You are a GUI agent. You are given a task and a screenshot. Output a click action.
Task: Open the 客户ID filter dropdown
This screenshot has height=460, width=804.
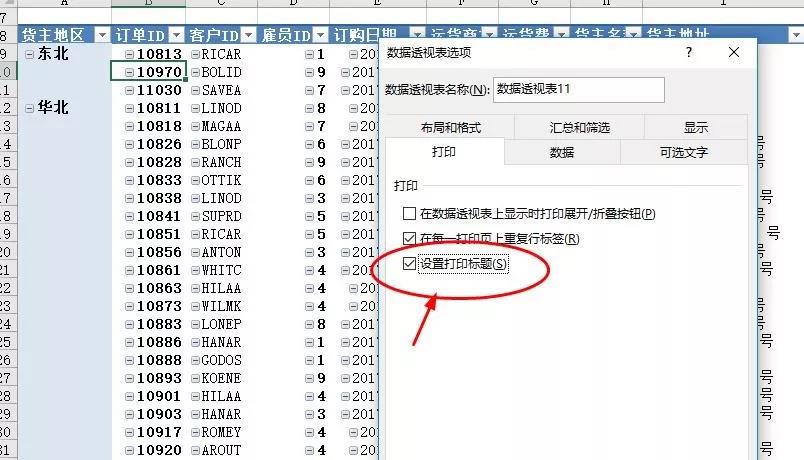(249, 35)
